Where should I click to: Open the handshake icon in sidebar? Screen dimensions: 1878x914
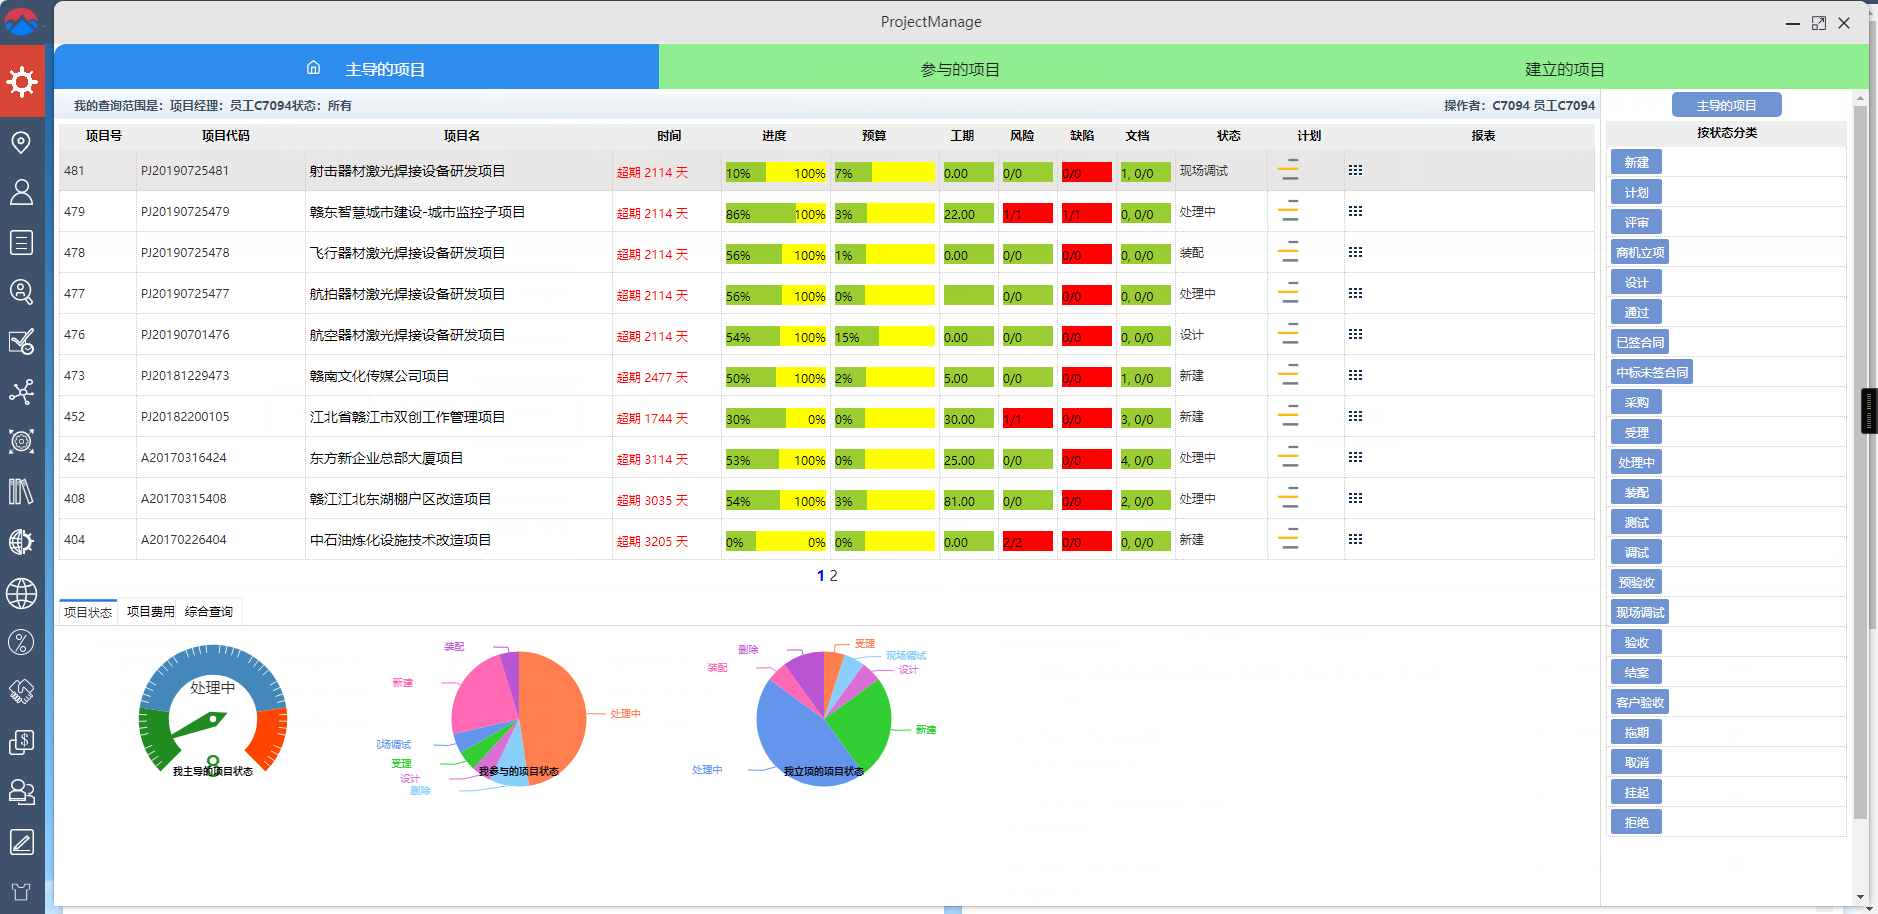coord(21,691)
